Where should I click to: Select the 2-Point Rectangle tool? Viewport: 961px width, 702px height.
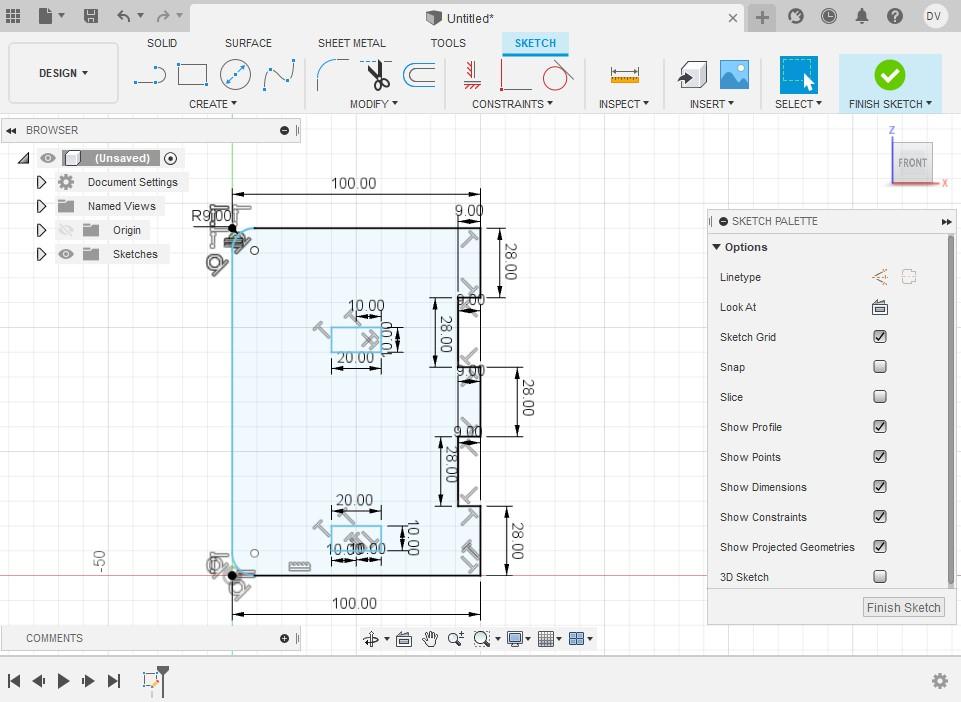point(192,75)
